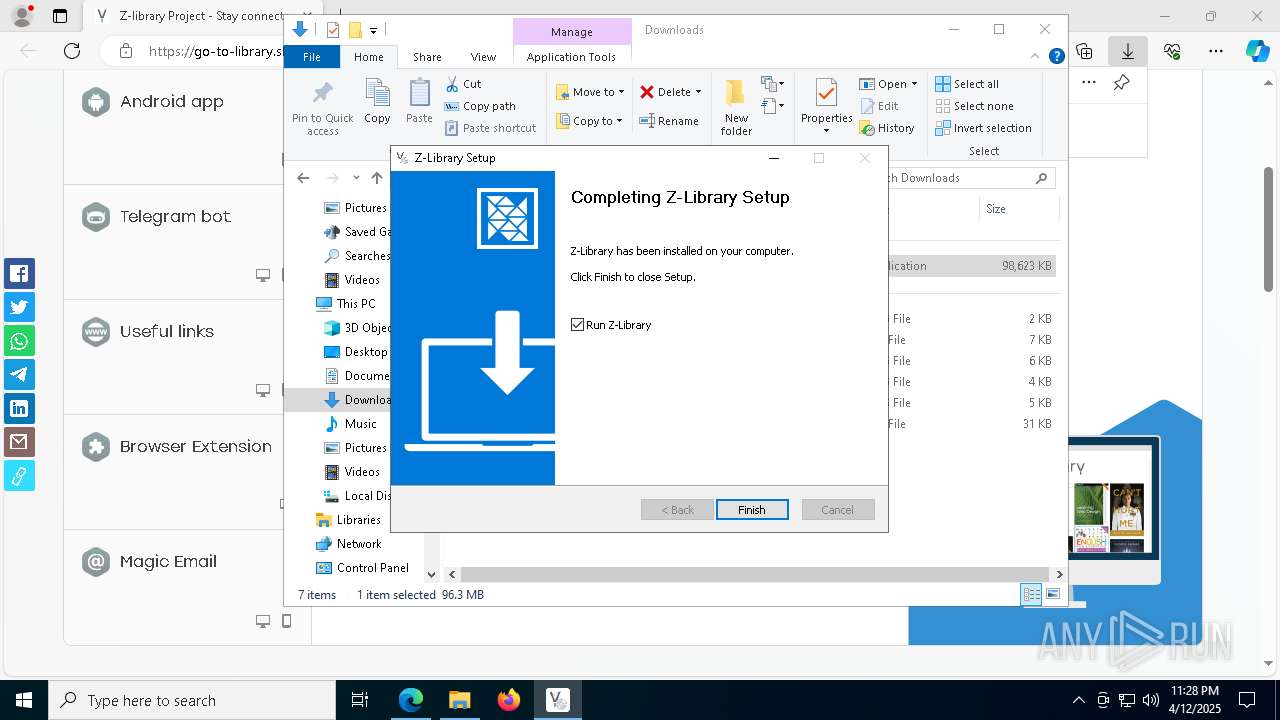Share page via Telegram icon

(x=19, y=374)
